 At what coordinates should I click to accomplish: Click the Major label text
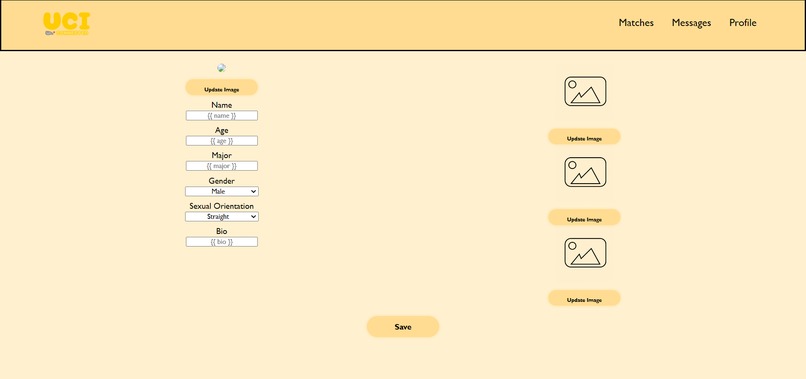[x=222, y=155]
